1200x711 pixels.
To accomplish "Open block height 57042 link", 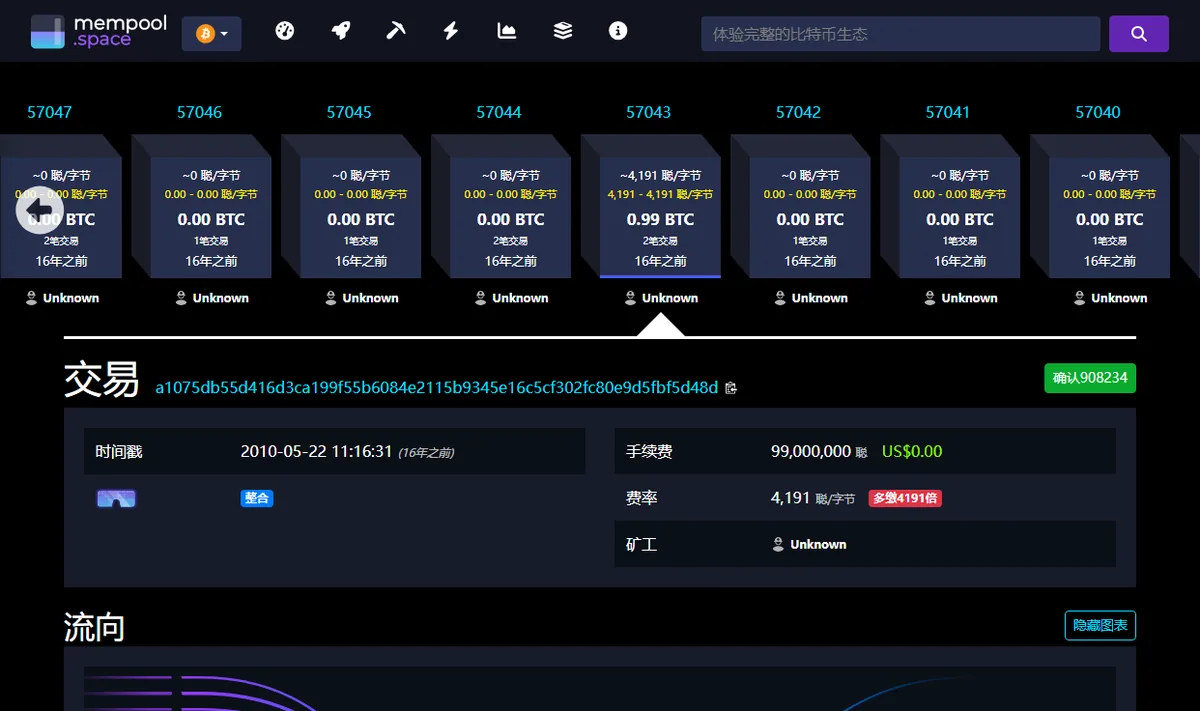I will (798, 112).
